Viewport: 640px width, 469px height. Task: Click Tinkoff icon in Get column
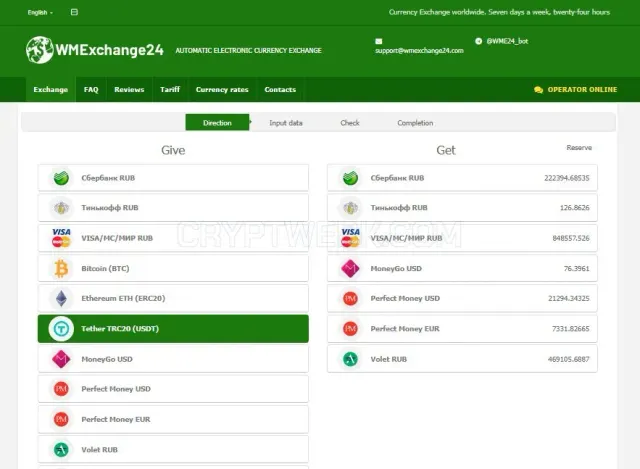click(x=350, y=208)
